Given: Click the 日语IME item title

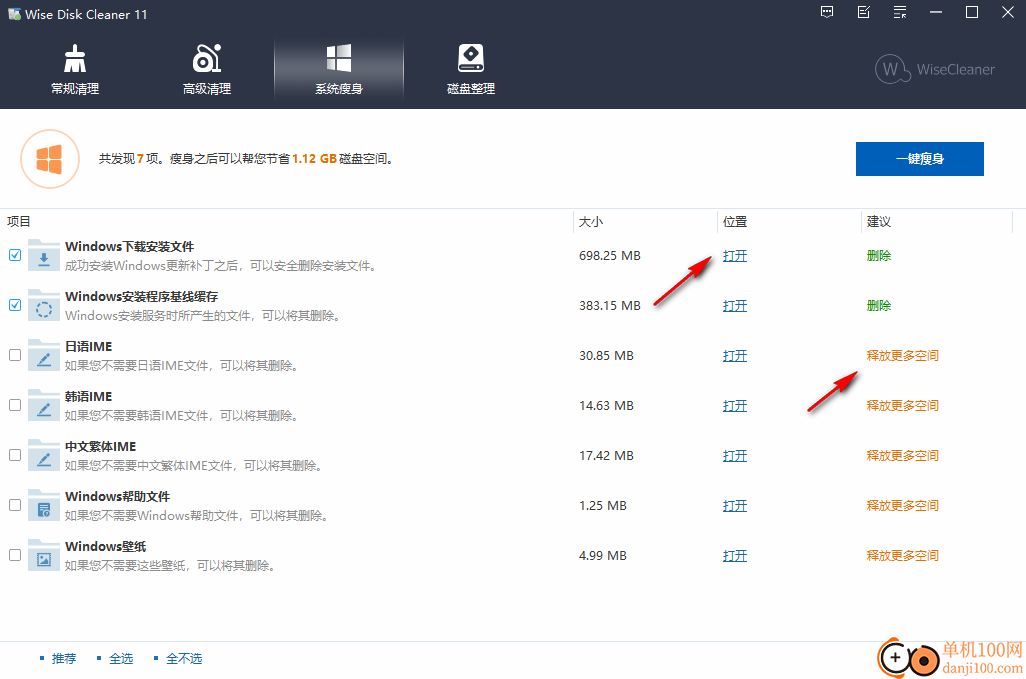Looking at the screenshot, I should coord(88,347).
